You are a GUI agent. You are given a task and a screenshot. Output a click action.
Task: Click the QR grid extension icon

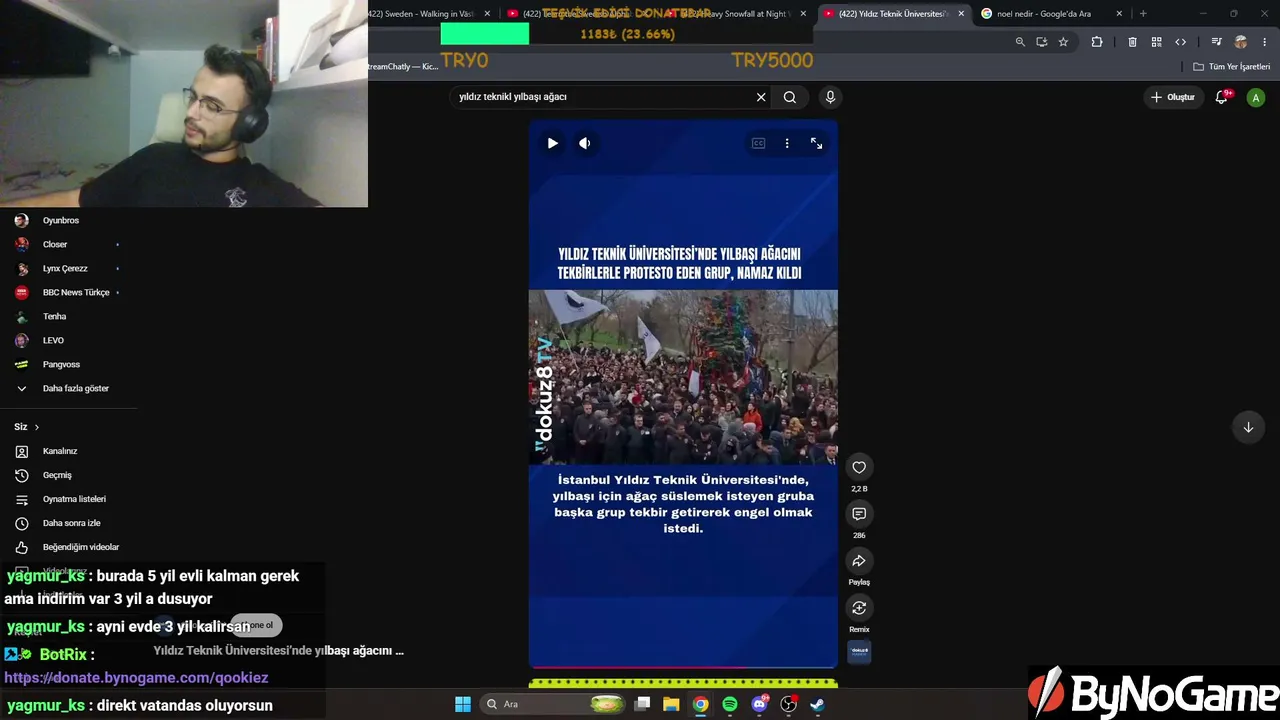point(1156,42)
